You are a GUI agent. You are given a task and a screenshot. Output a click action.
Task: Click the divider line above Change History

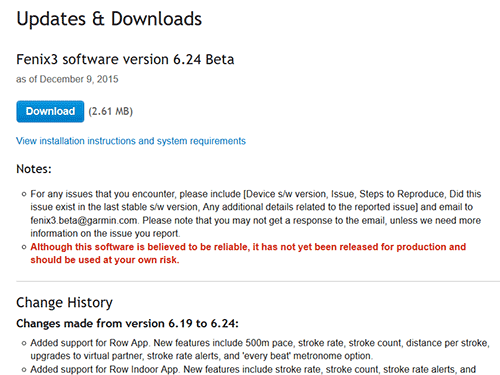tap(258, 281)
